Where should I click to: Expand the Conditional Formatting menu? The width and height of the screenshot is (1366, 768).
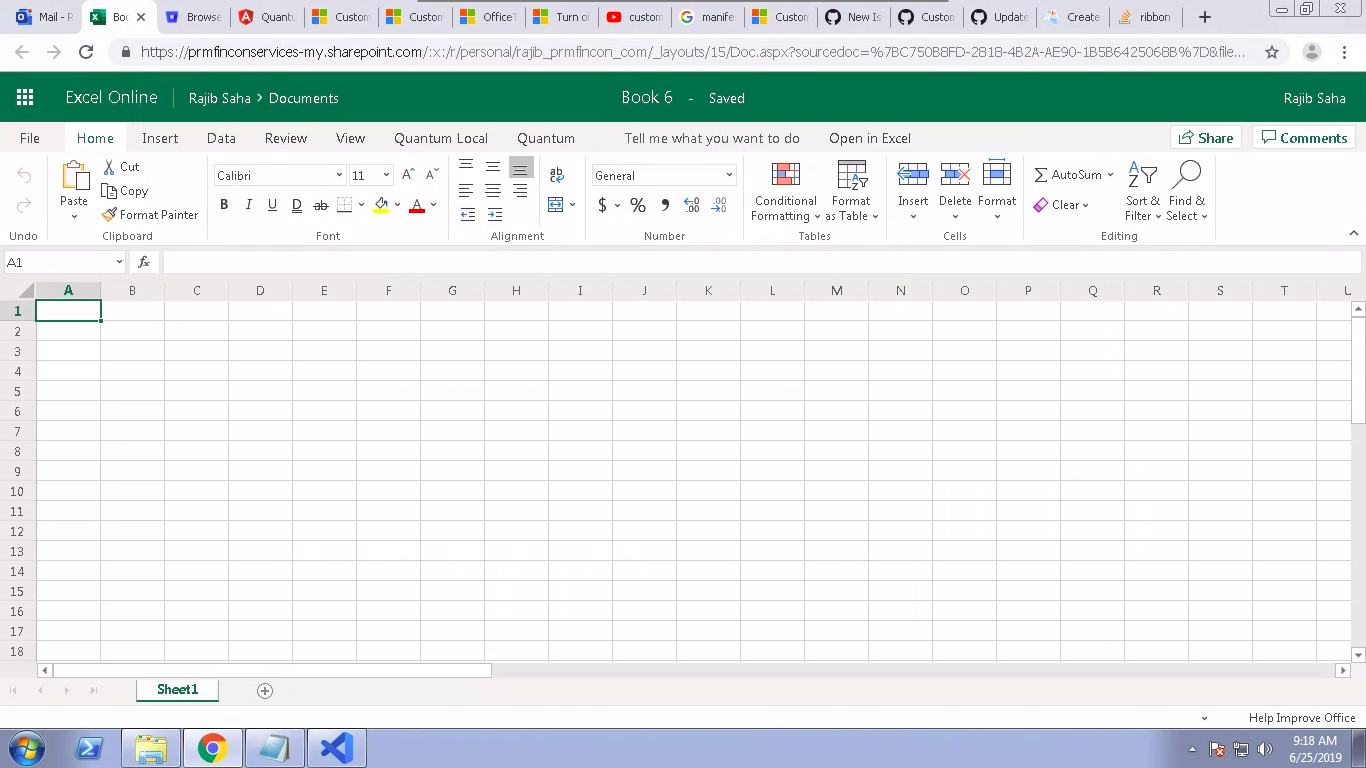786,193
